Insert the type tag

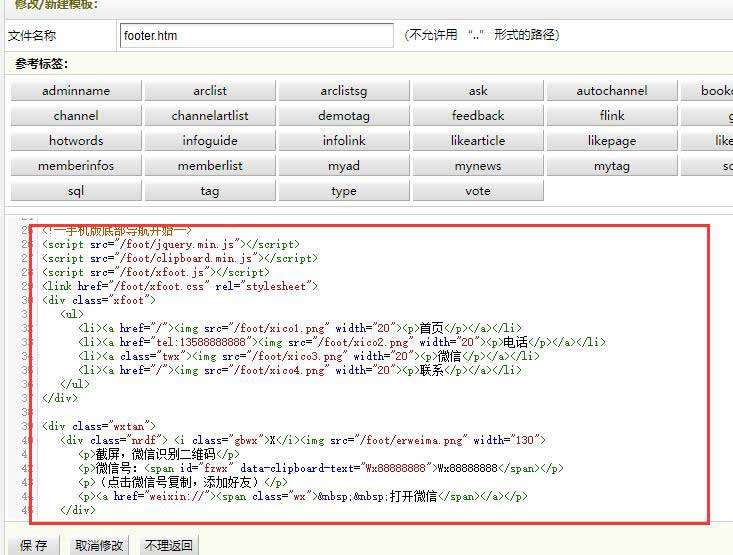pos(344,191)
